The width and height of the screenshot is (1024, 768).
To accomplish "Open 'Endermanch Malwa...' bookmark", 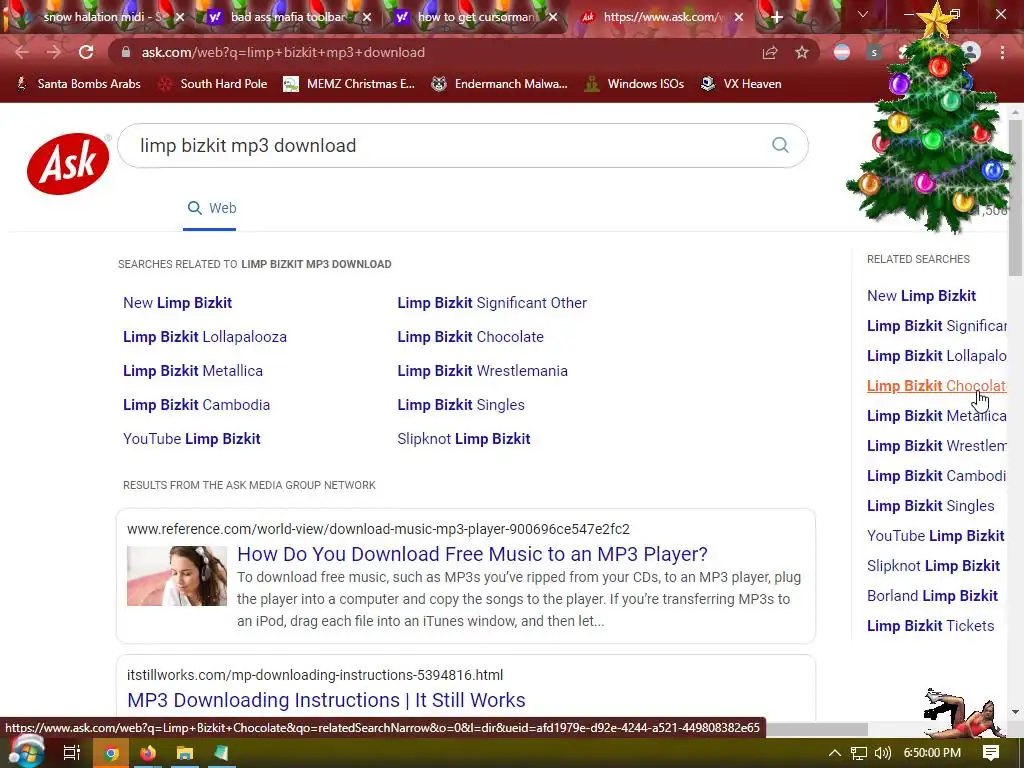I will 500,84.
